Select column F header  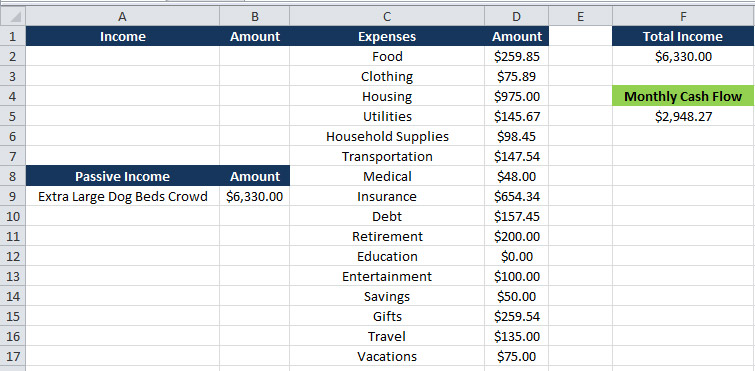(683, 17)
